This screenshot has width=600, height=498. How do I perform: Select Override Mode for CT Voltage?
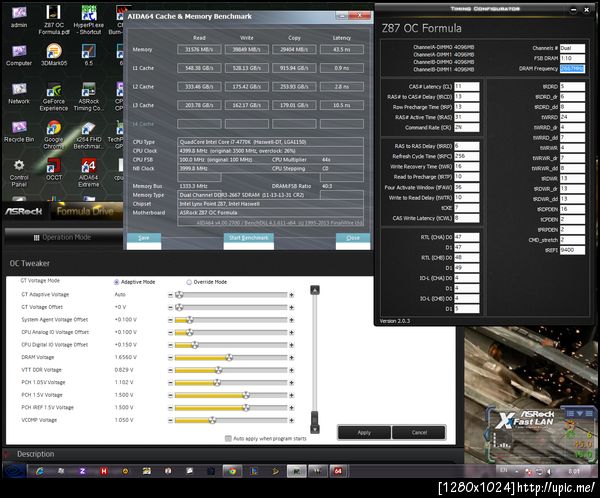click(189, 282)
